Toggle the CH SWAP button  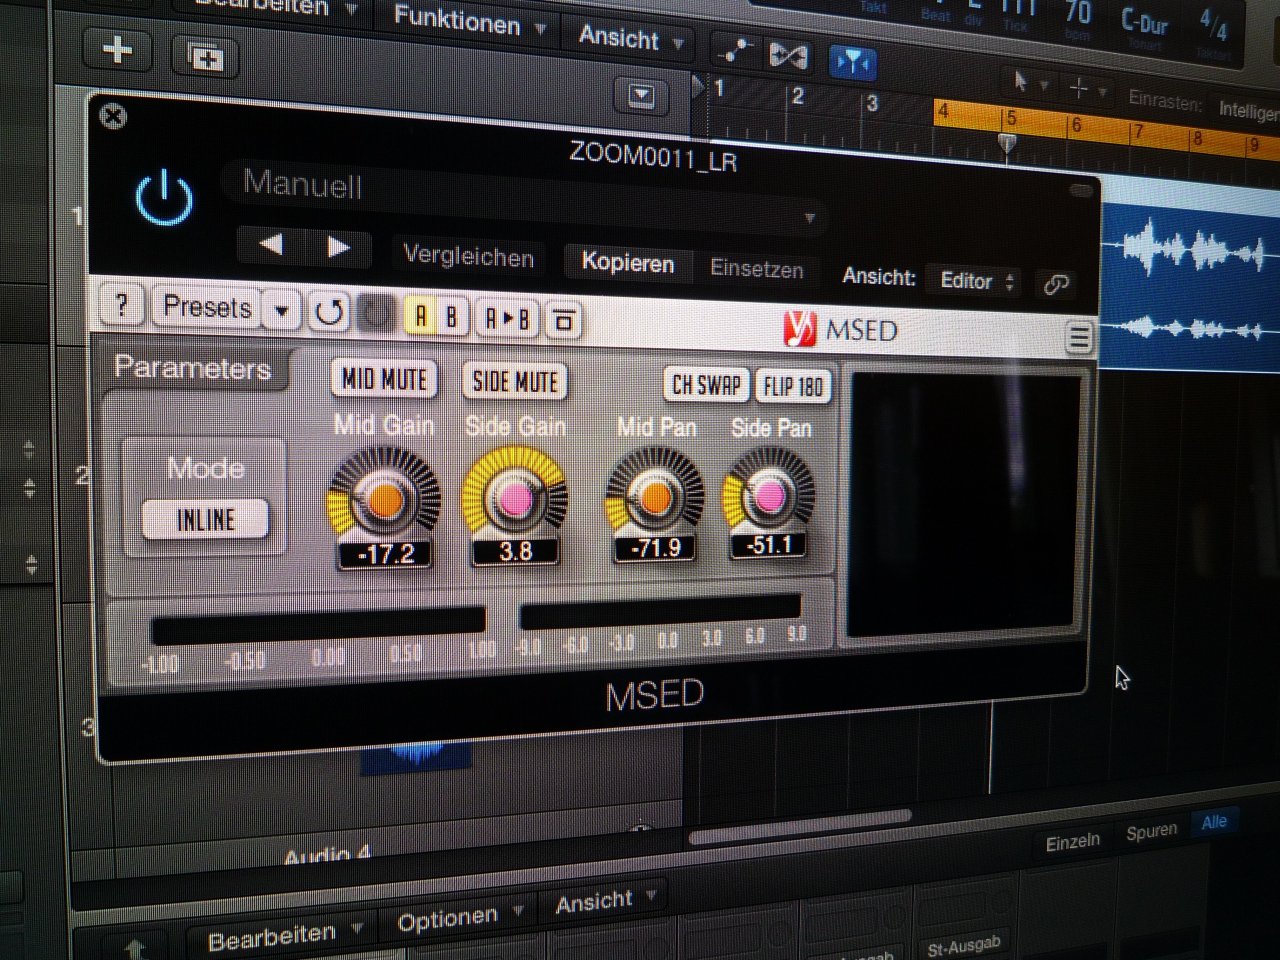pyautogui.click(x=706, y=385)
